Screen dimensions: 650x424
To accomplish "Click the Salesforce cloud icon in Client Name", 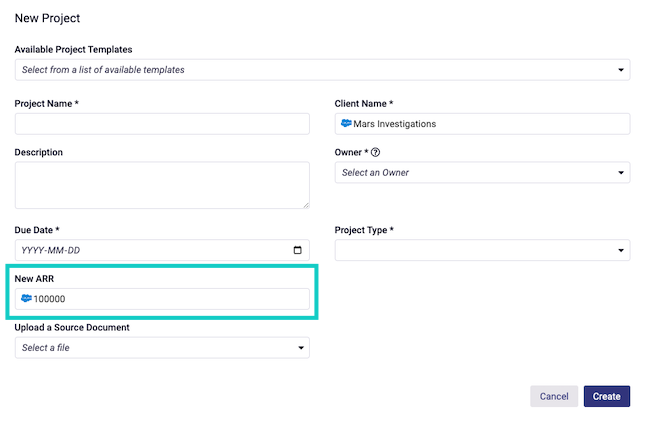I will tap(346, 123).
